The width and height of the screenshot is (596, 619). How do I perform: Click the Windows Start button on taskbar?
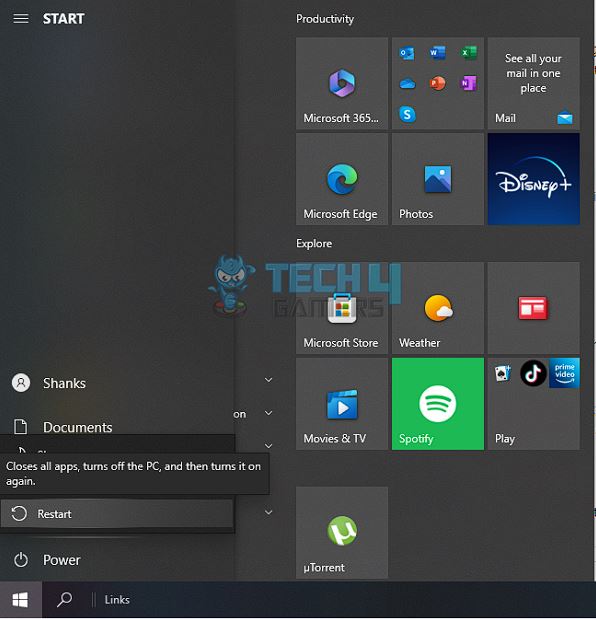click(21, 600)
